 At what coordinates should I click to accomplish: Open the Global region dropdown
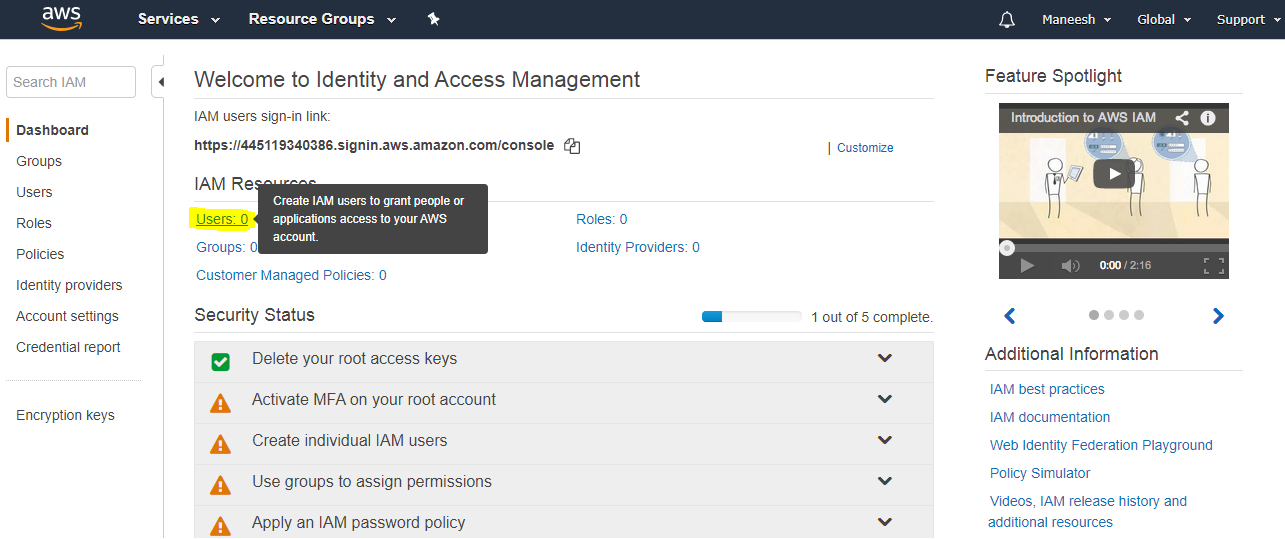1164,19
